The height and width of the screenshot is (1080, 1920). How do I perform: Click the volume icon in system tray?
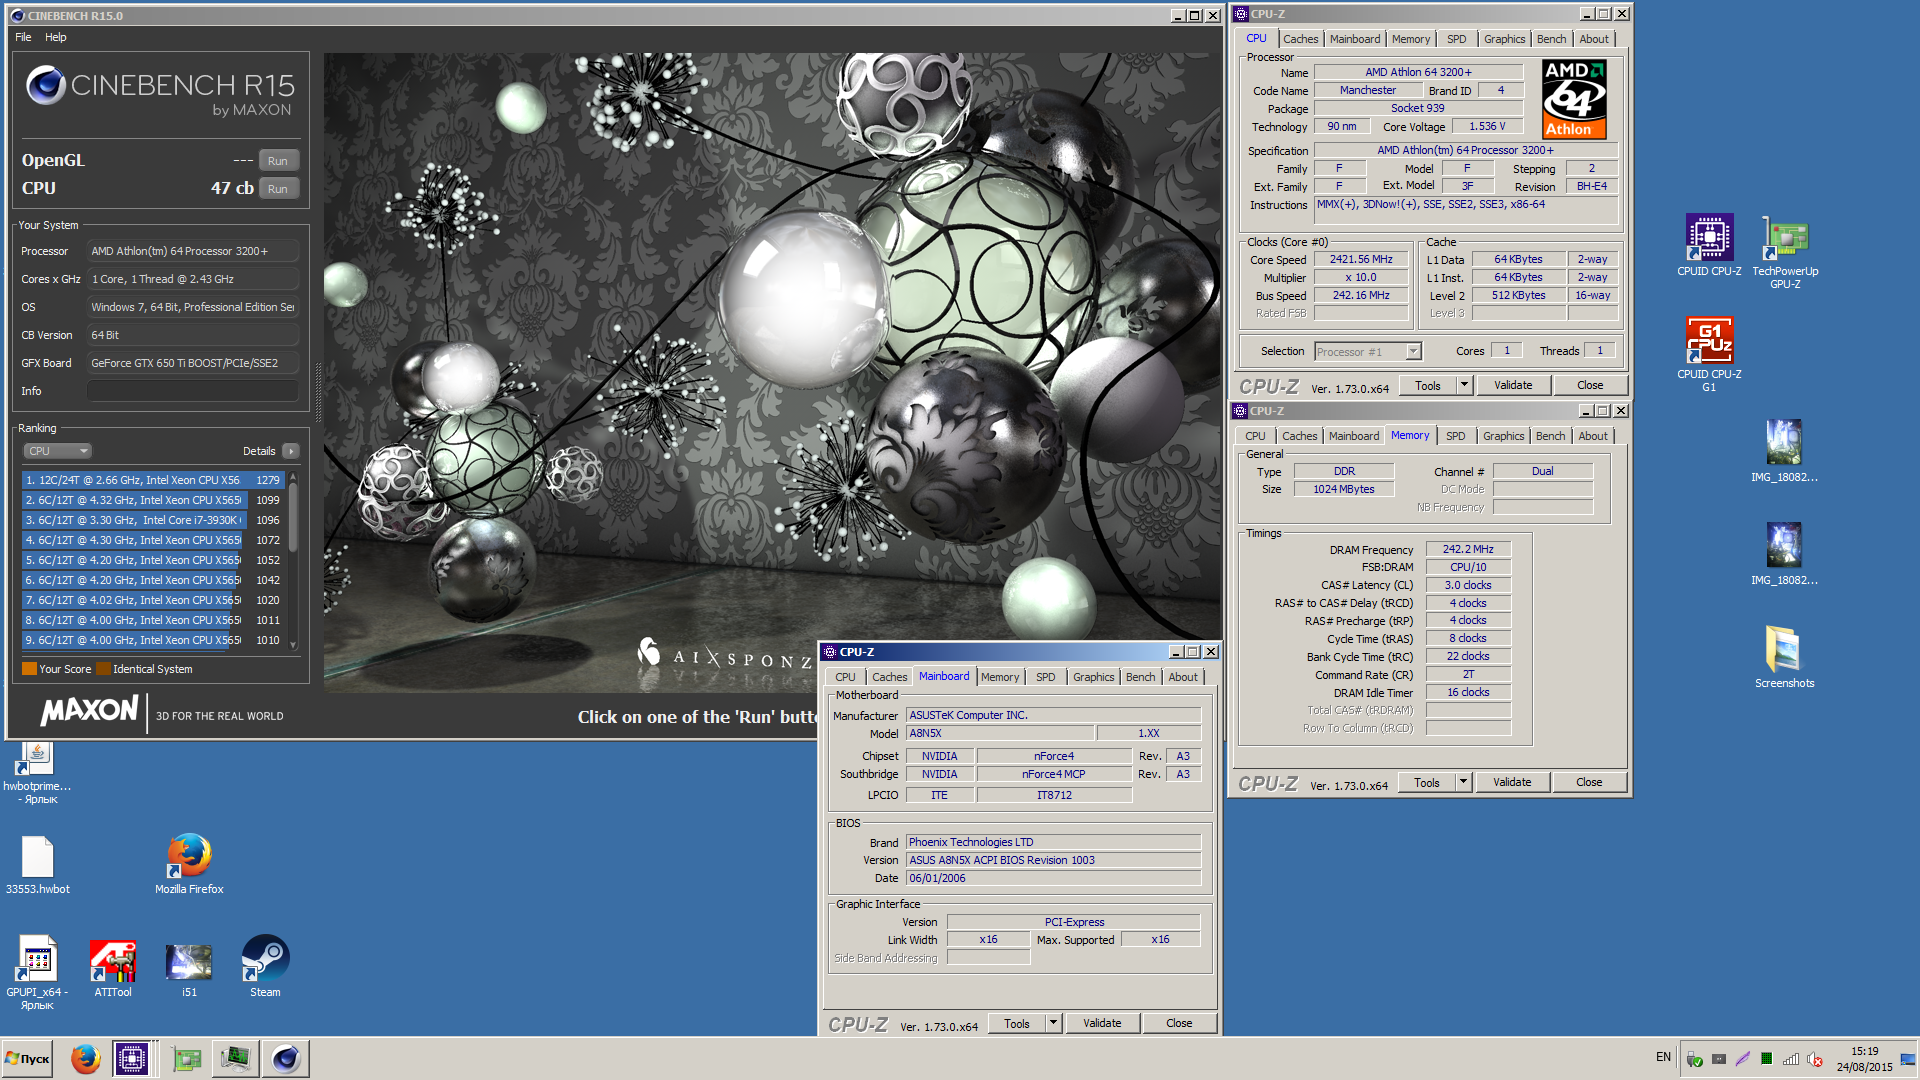tap(1815, 1059)
